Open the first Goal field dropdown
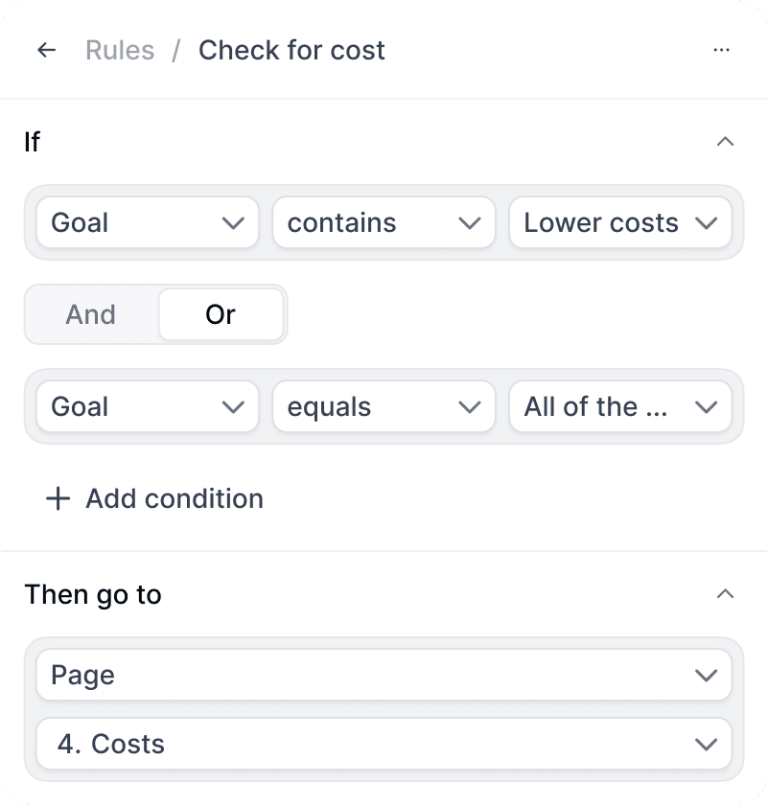This screenshot has height=805, width=768. point(147,222)
